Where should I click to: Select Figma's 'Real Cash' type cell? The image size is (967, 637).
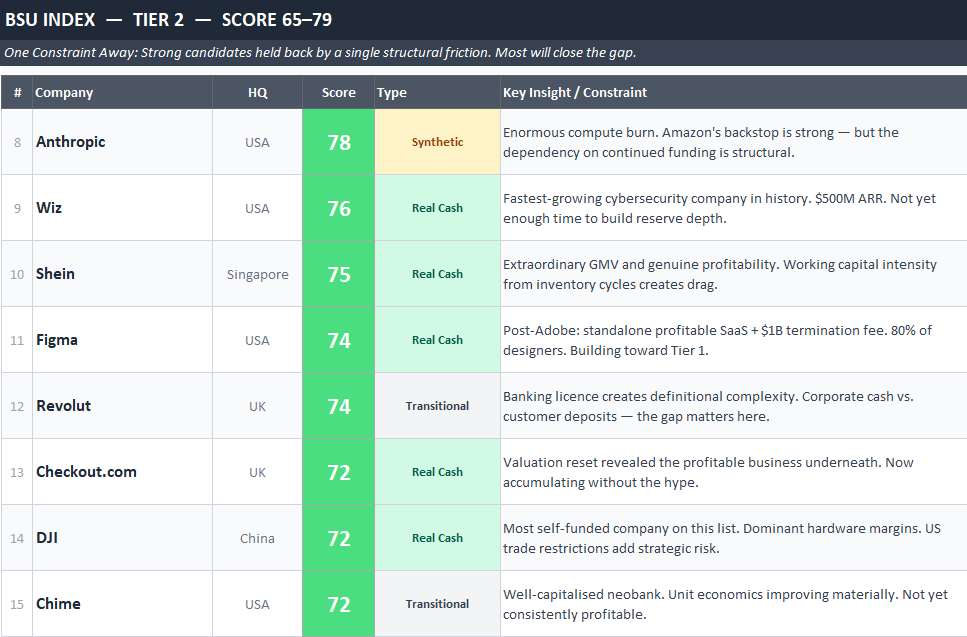tap(437, 340)
